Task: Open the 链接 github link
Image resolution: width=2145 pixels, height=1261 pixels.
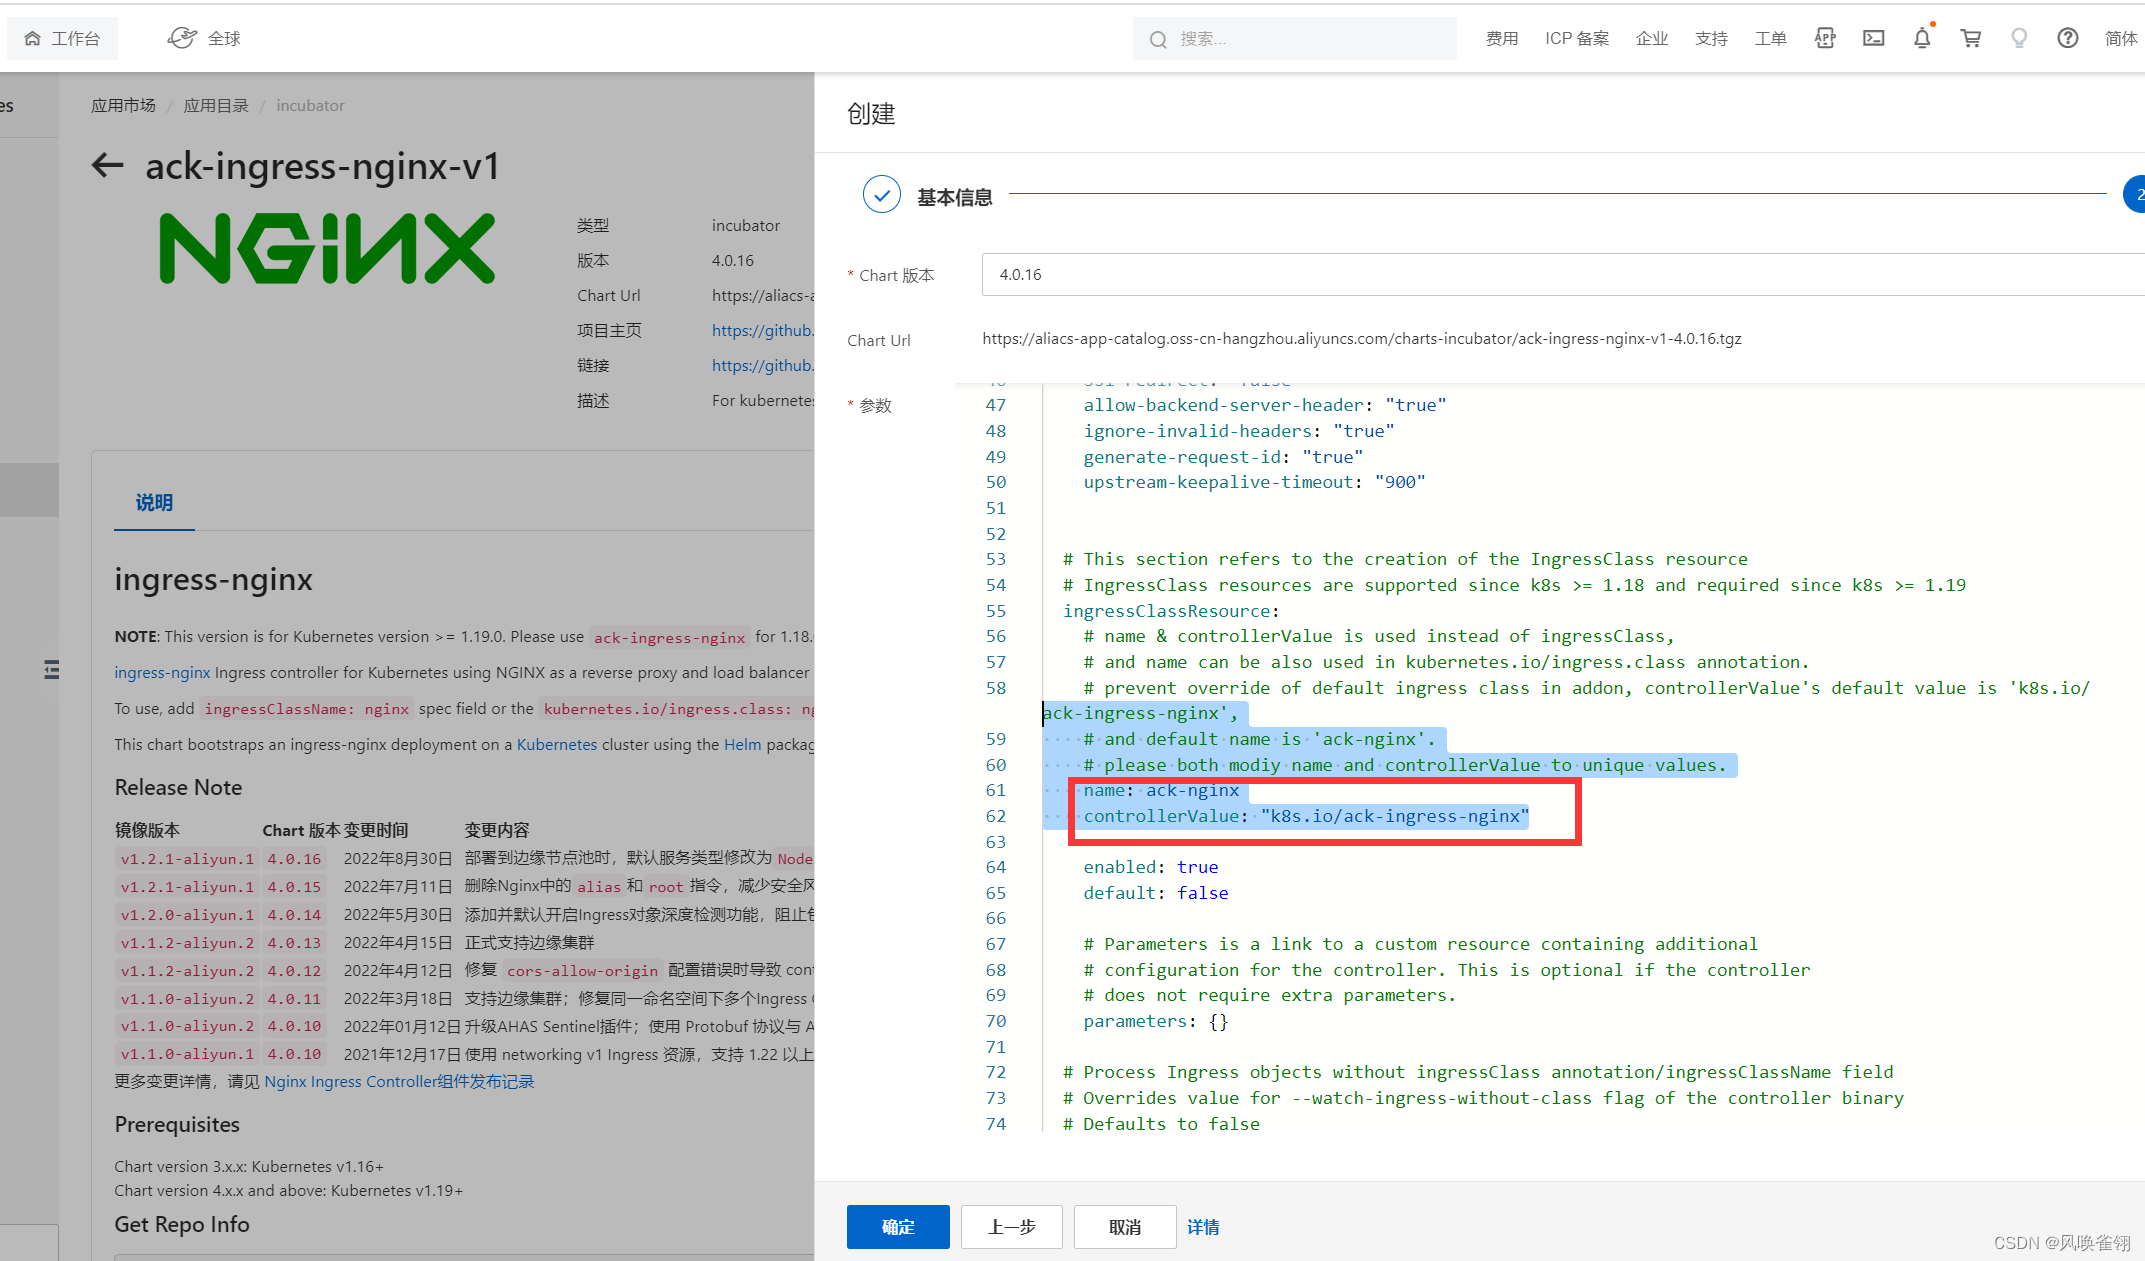Action: coord(762,365)
